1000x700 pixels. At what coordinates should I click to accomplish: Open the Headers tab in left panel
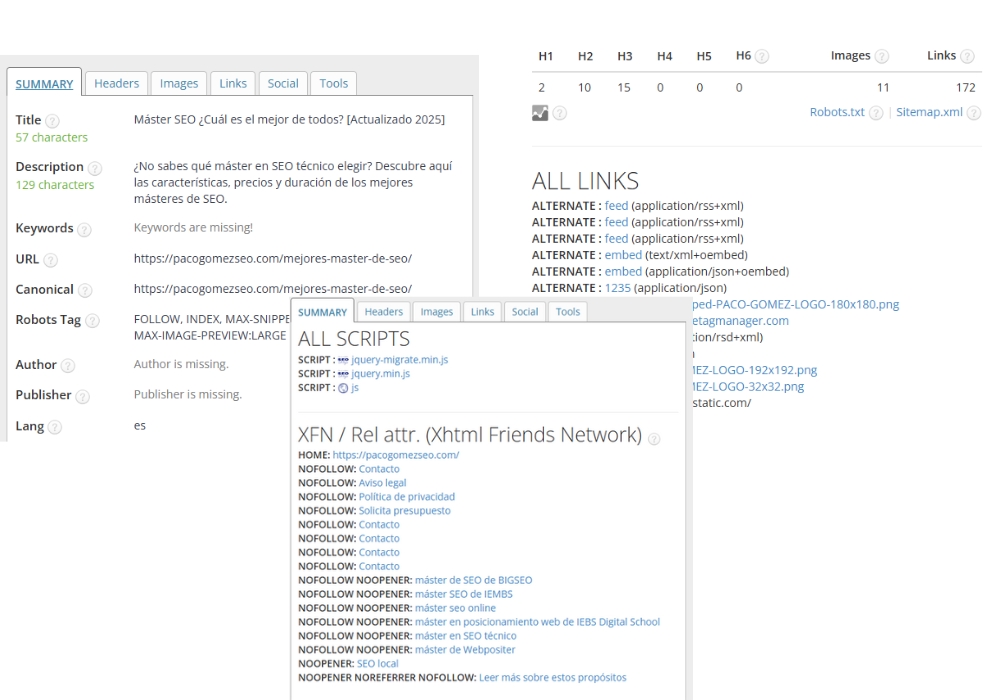116,84
